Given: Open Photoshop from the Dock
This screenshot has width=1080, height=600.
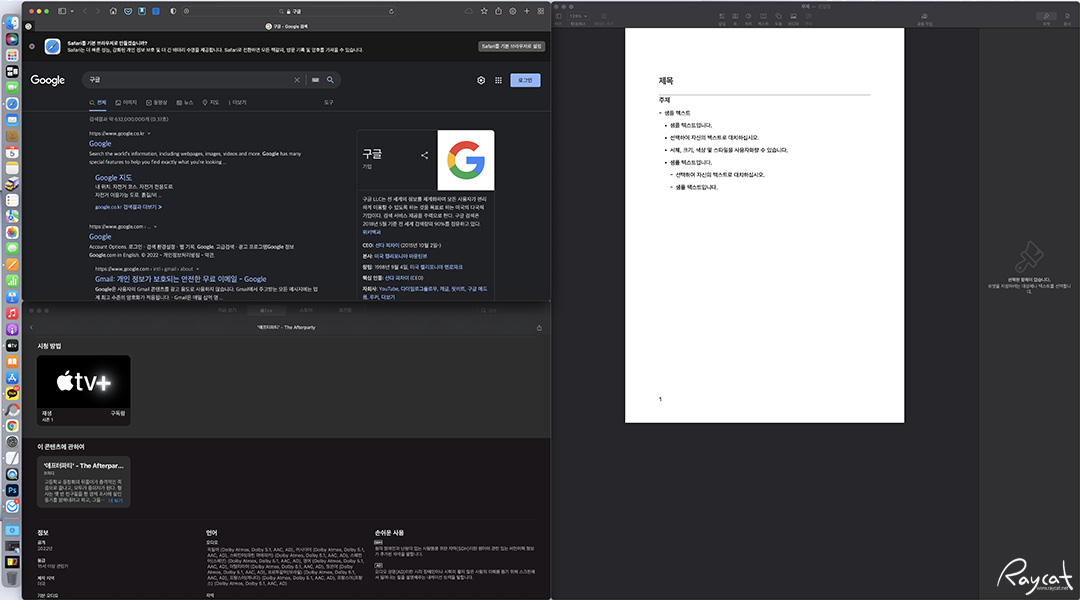Looking at the screenshot, I should click(x=12, y=490).
